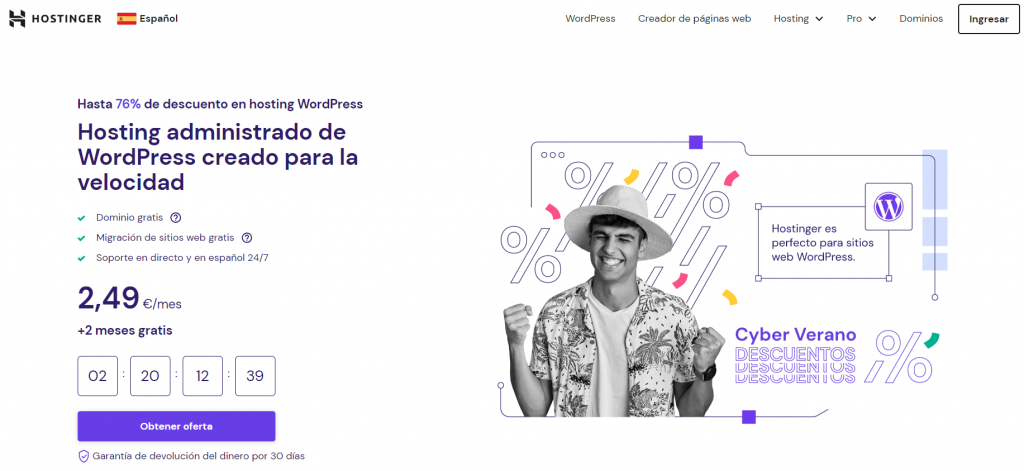Click the WordPress logo in the illustration
Screen dimensions: 1024x471
(x=888, y=207)
